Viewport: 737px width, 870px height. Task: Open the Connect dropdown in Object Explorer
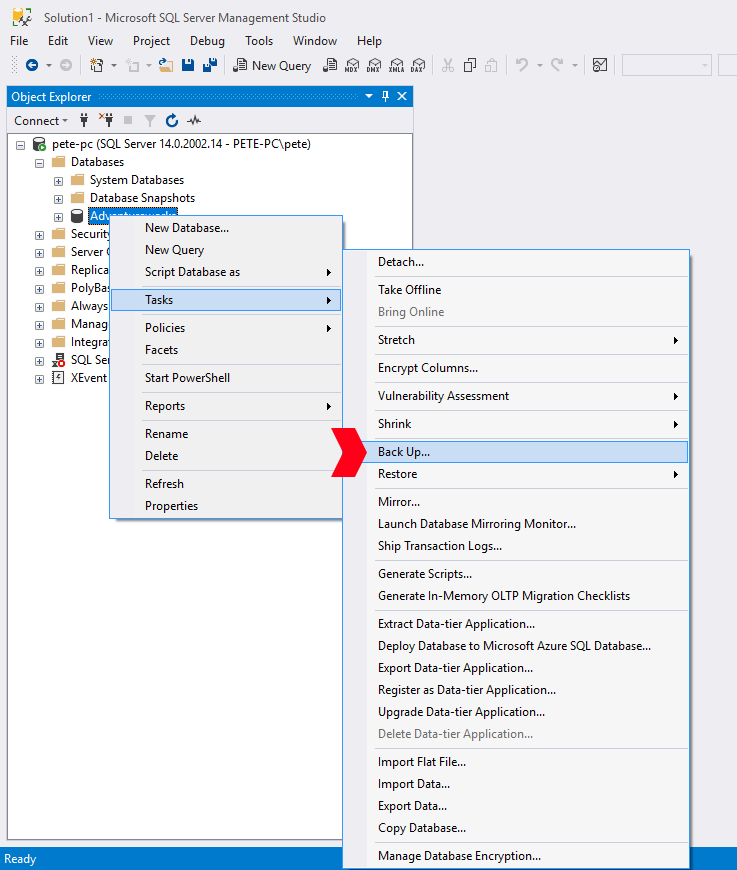41,120
